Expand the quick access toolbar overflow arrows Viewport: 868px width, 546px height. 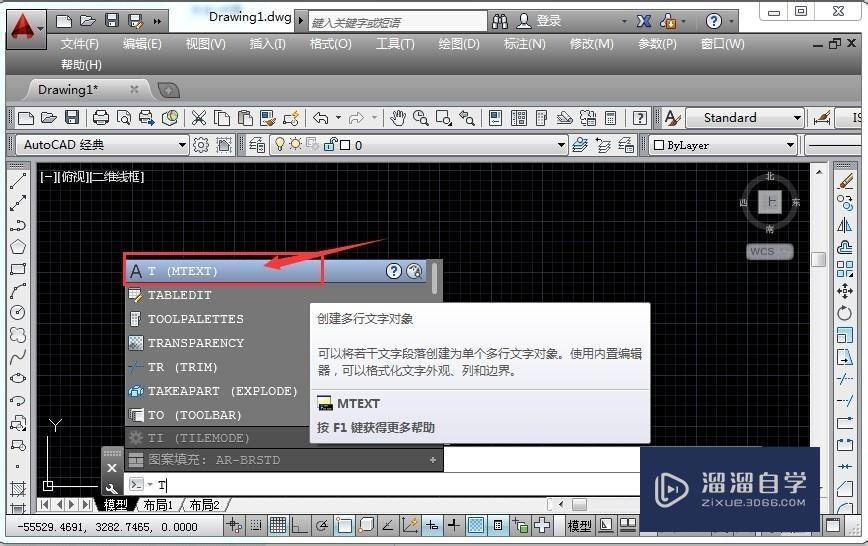point(158,22)
